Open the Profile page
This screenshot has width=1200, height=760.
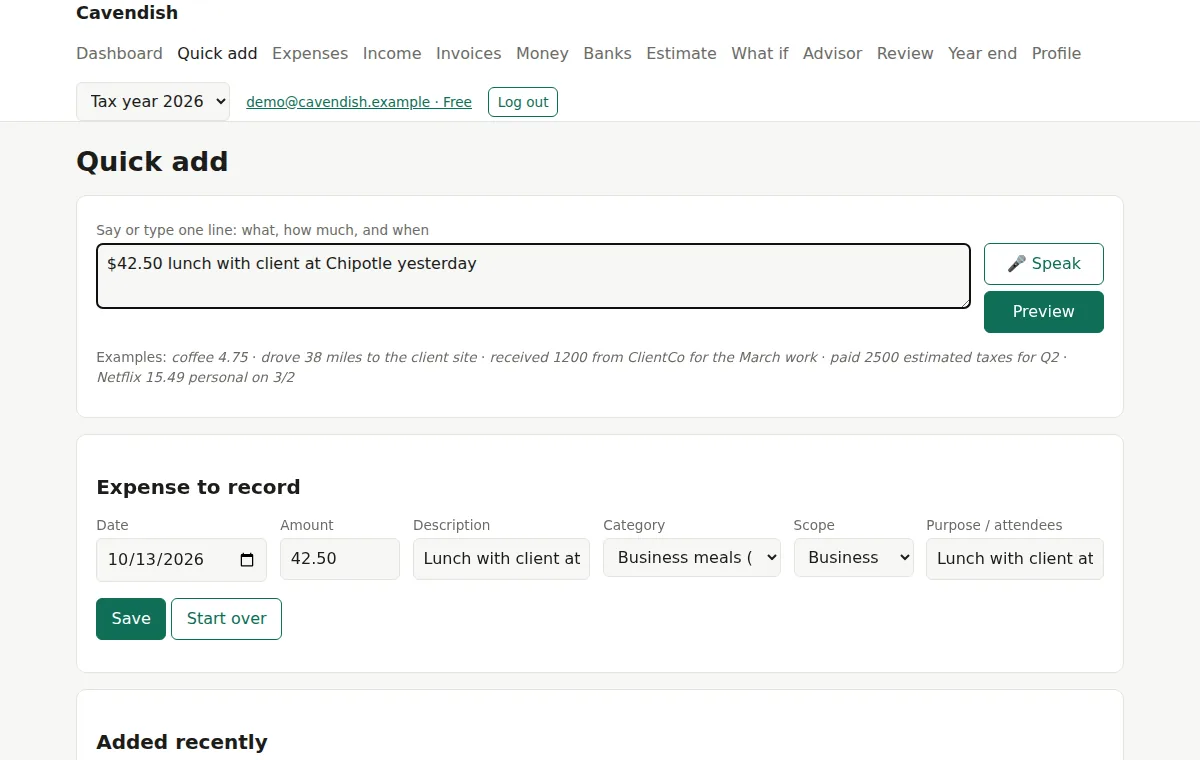click(1056, 53)
